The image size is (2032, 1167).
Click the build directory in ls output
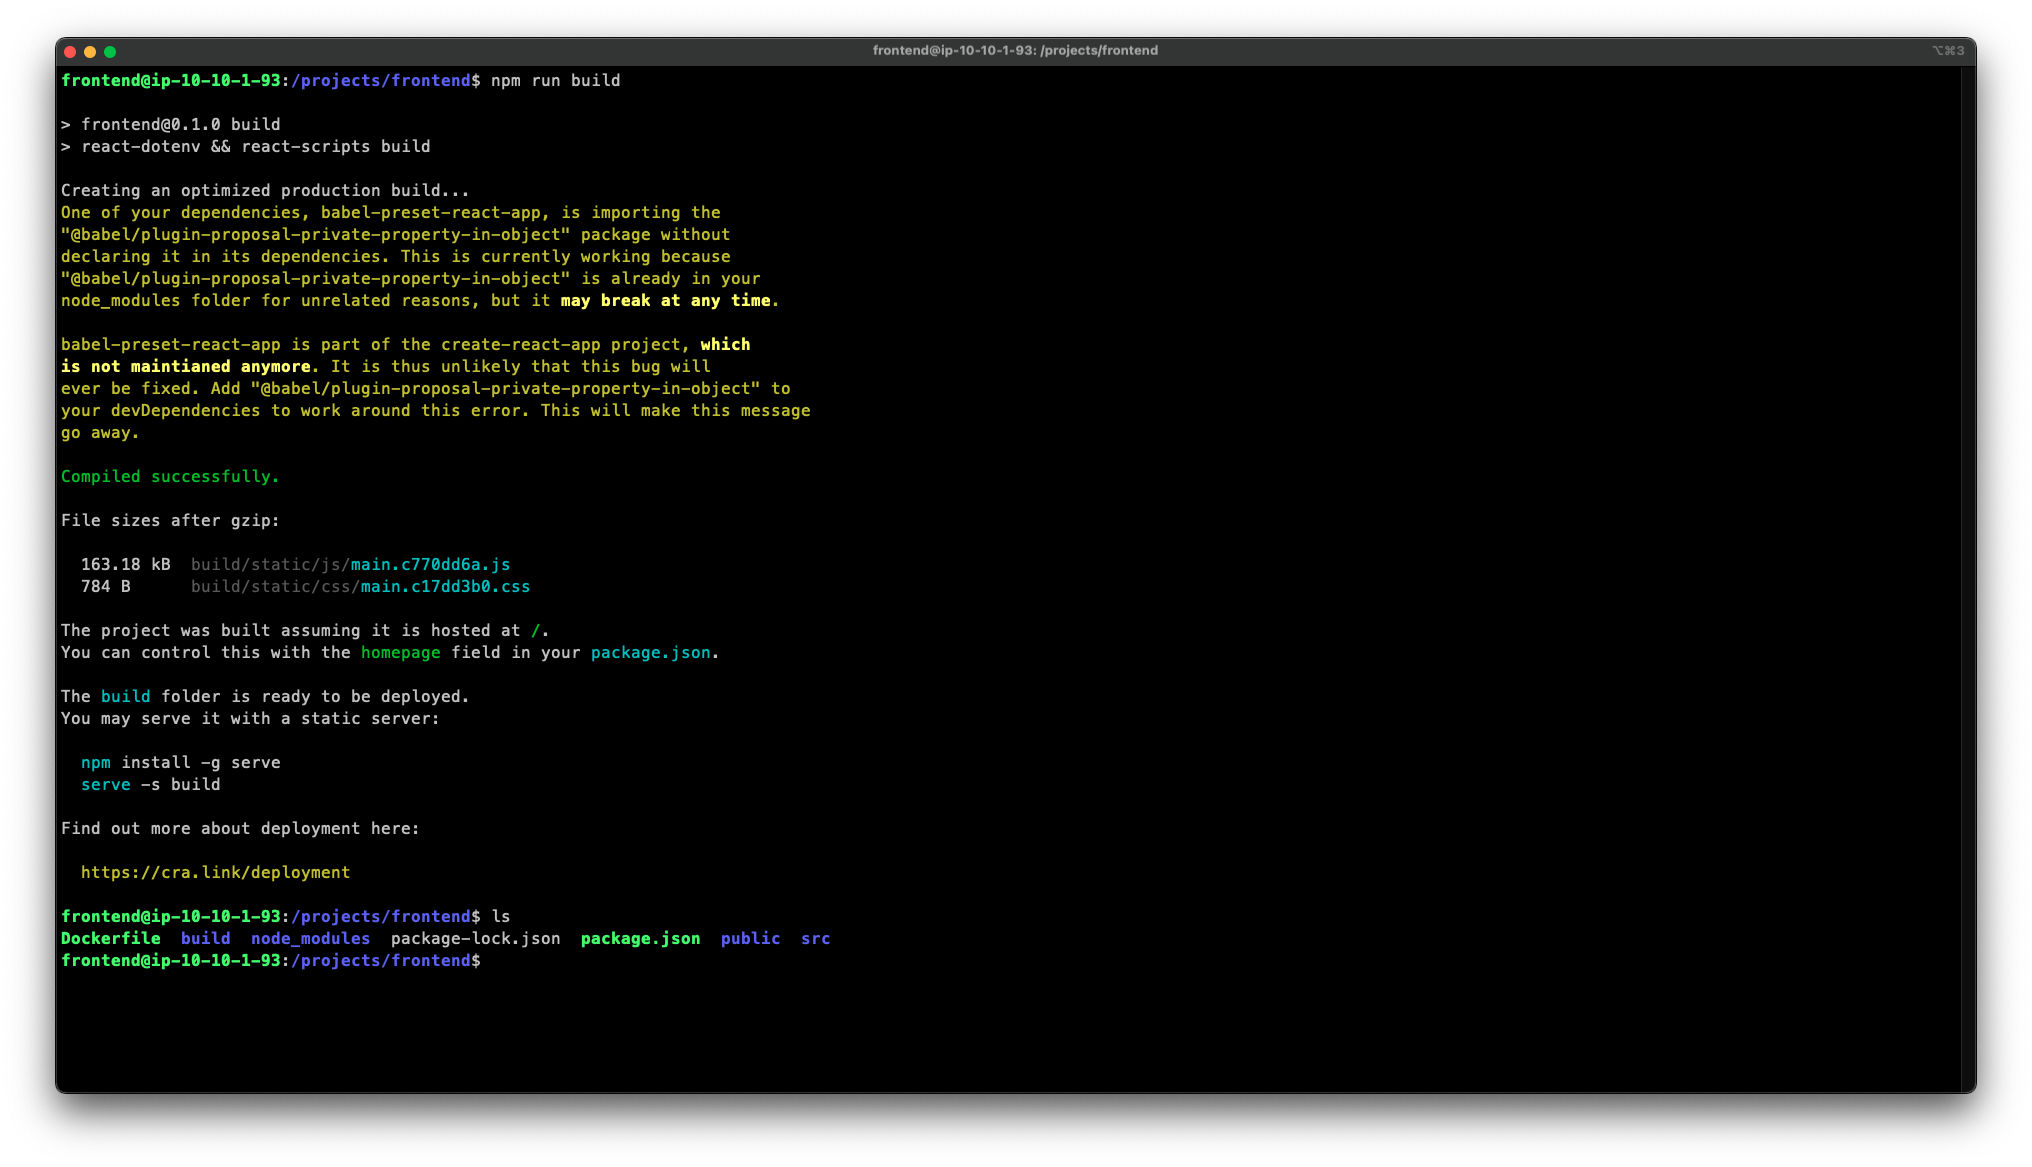point(205,939)
